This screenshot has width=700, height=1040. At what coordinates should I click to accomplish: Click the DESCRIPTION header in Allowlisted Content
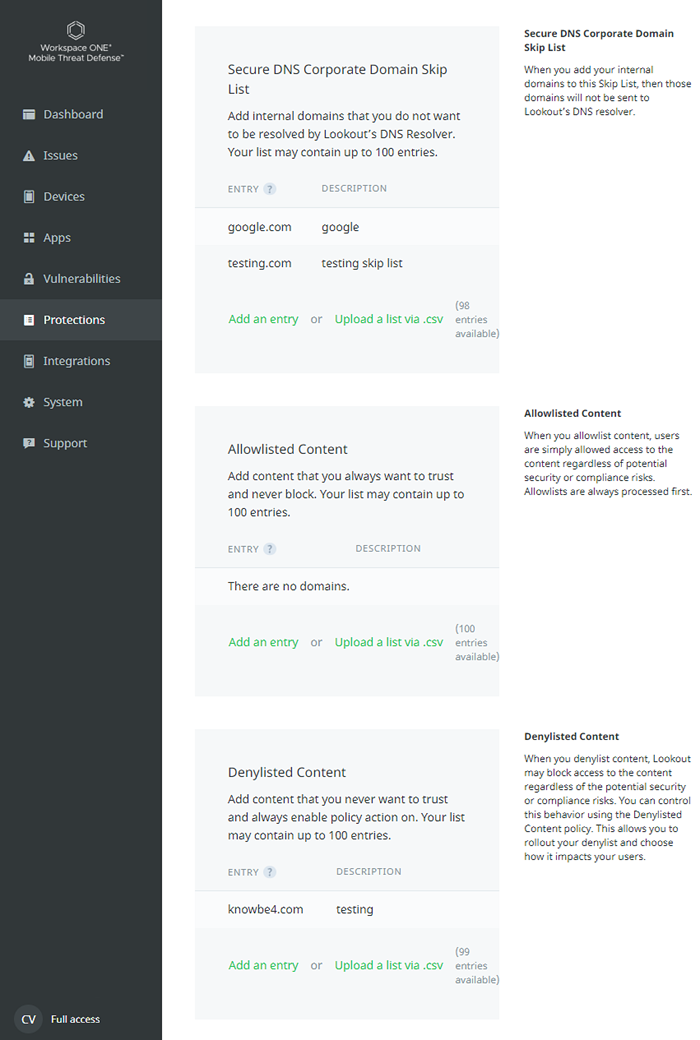tap(387, 549)
